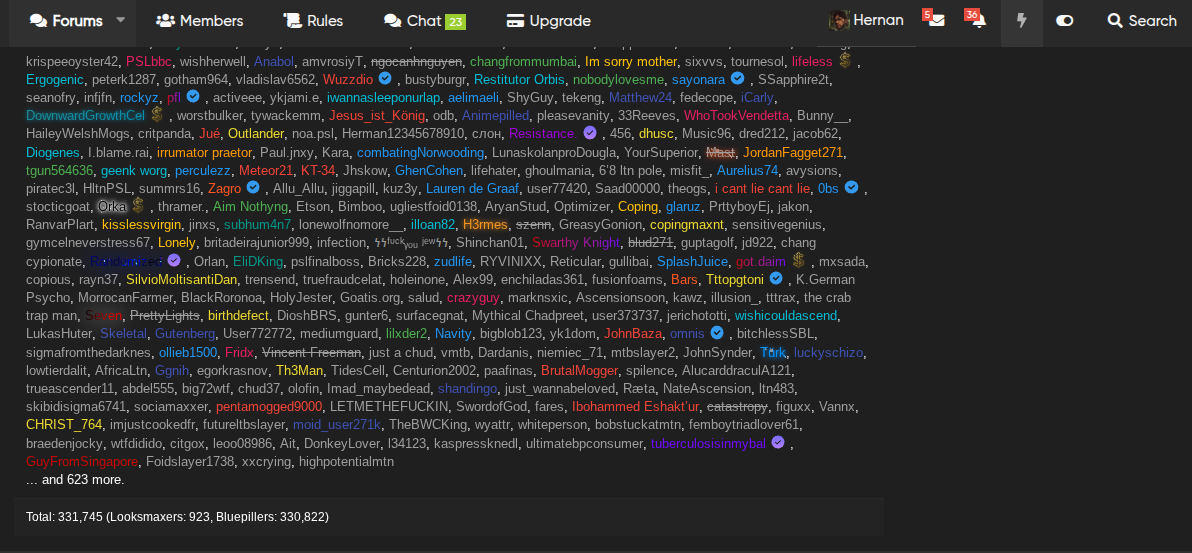Click the verified badge next to sayonara
This screenshot has height=553, width=1192.
tap(737, 78)
